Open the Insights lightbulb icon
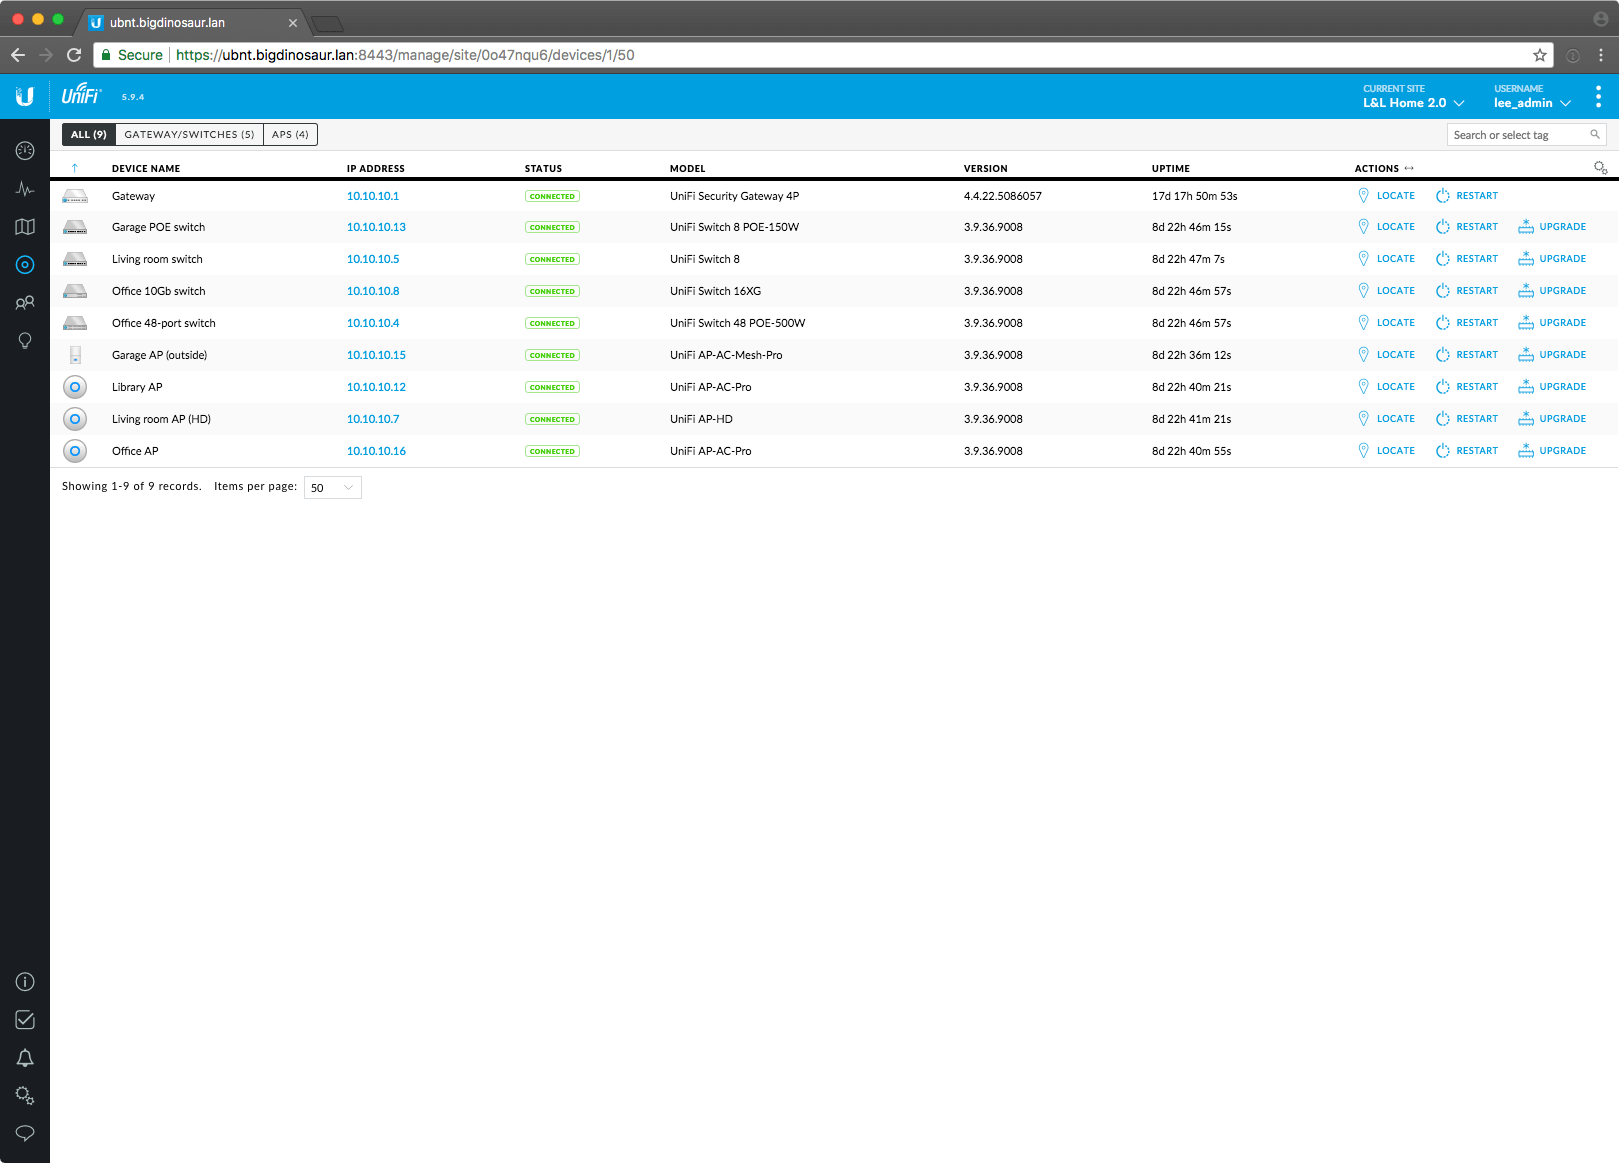The height and width of the screenshot is (1163, 1619). point(25,341)
